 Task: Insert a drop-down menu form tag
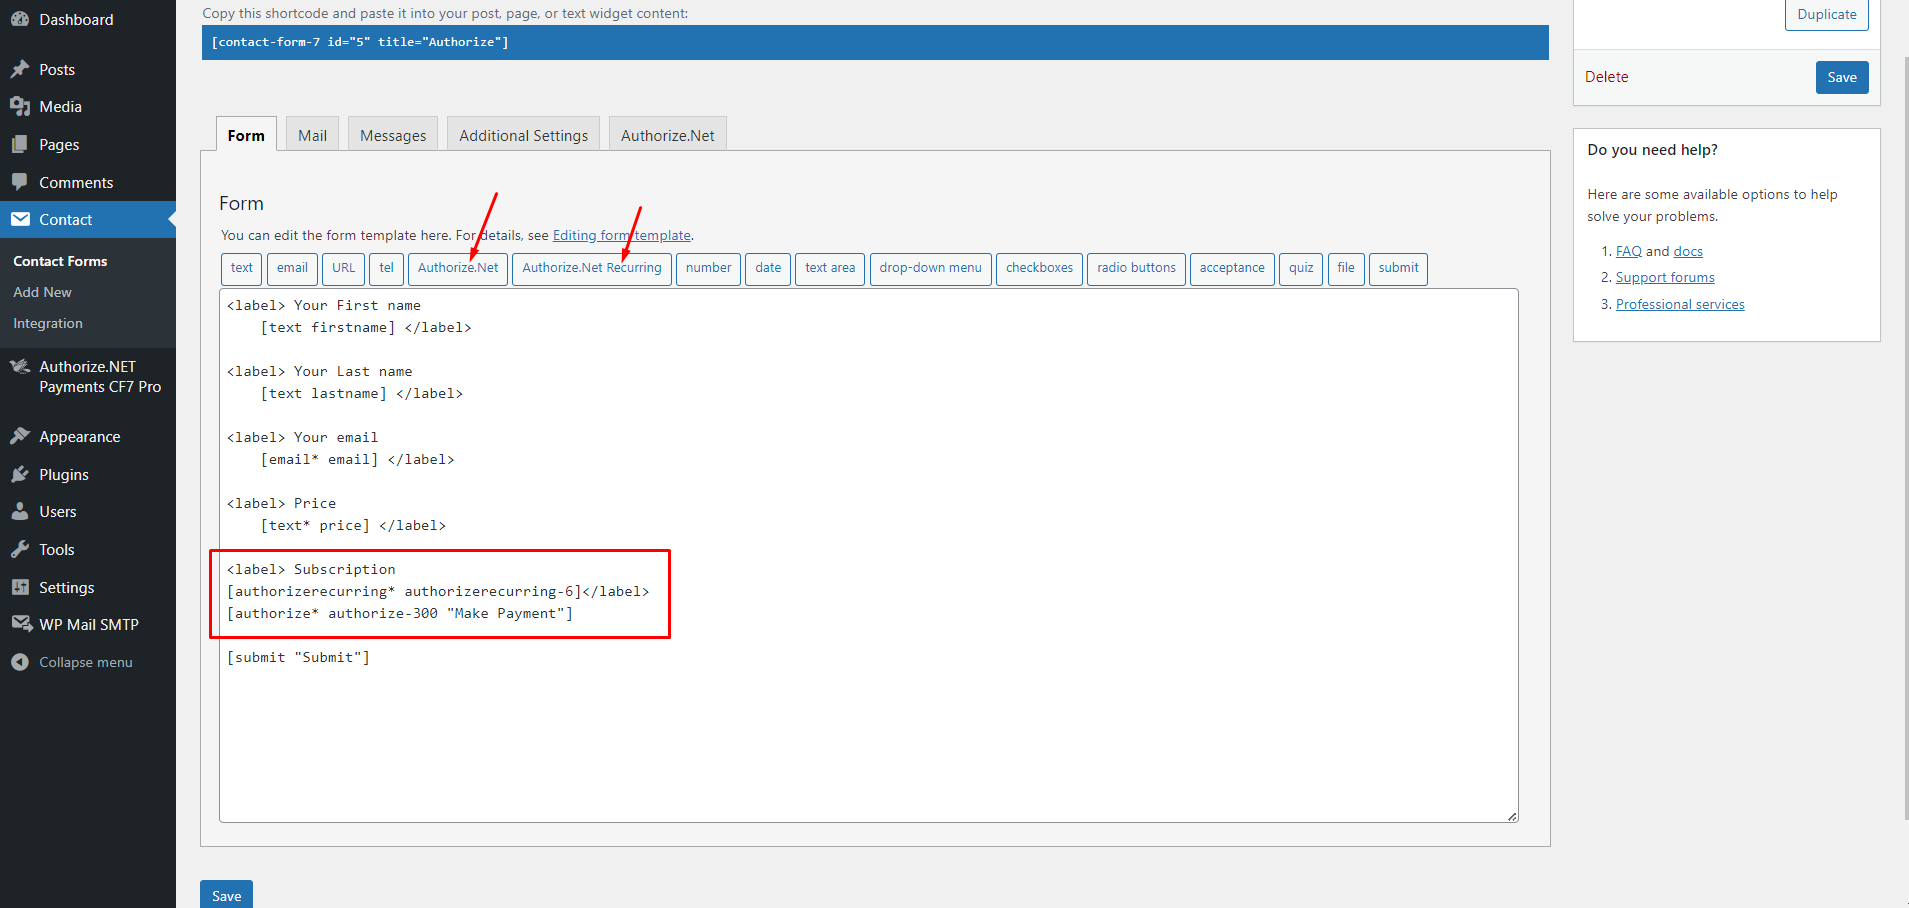pyautogui.click(x=930, y=268)
